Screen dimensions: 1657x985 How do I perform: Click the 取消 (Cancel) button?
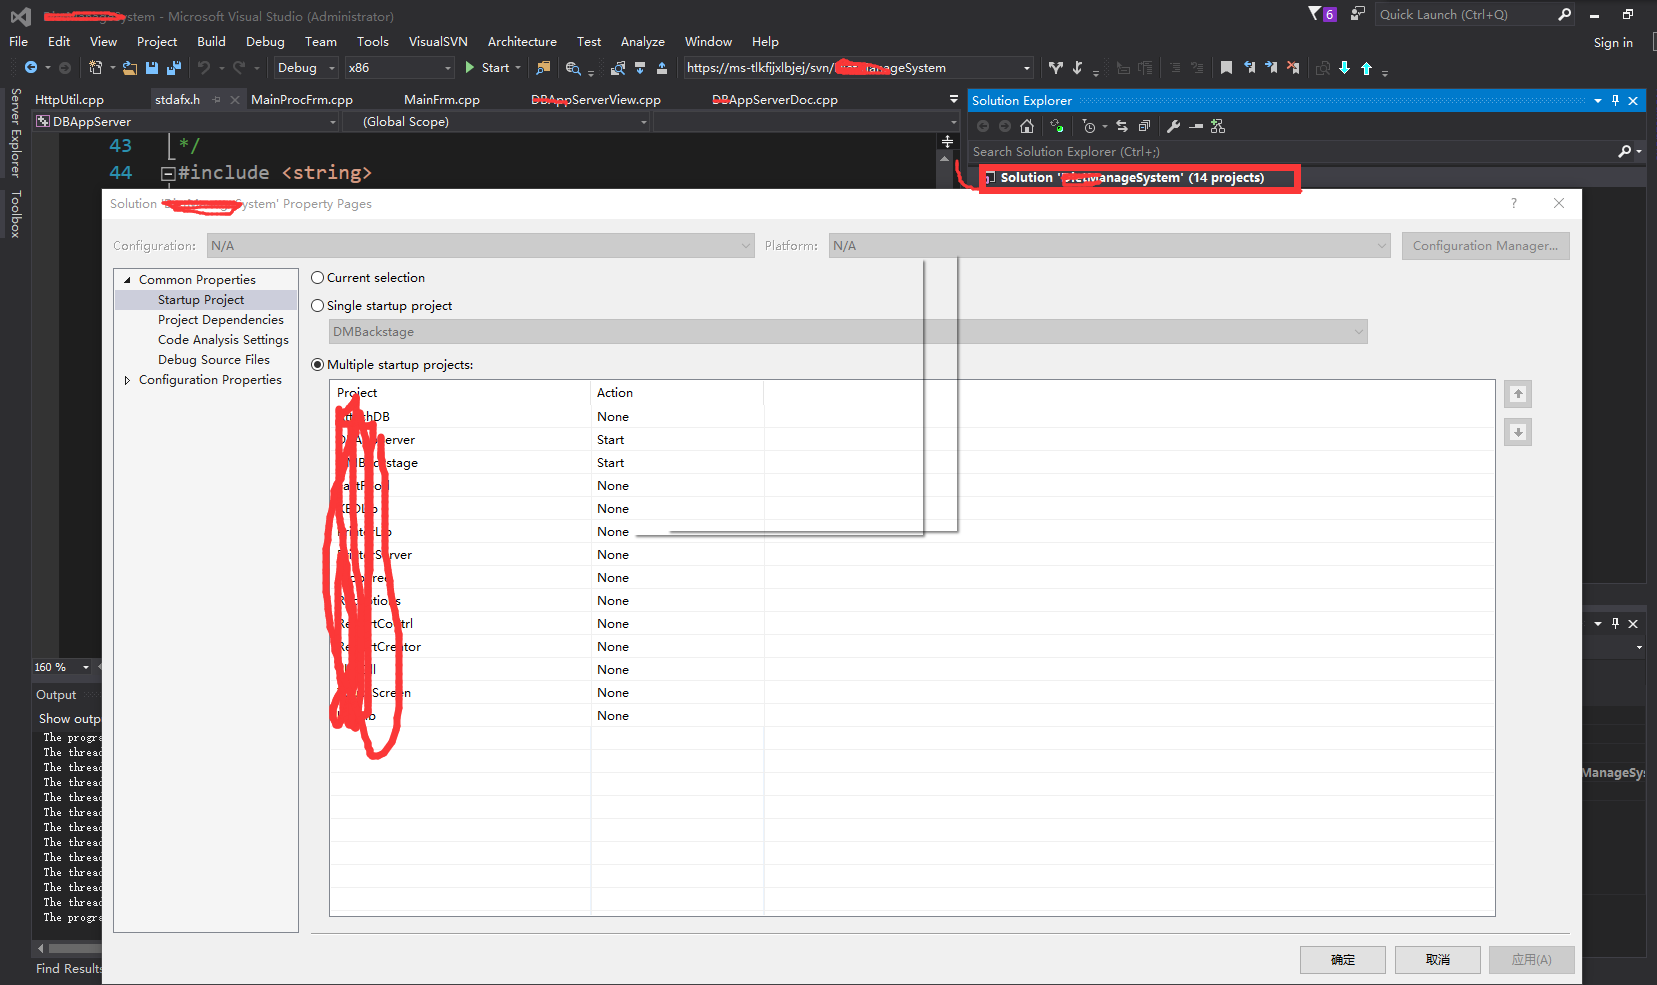pos(1438,960)
